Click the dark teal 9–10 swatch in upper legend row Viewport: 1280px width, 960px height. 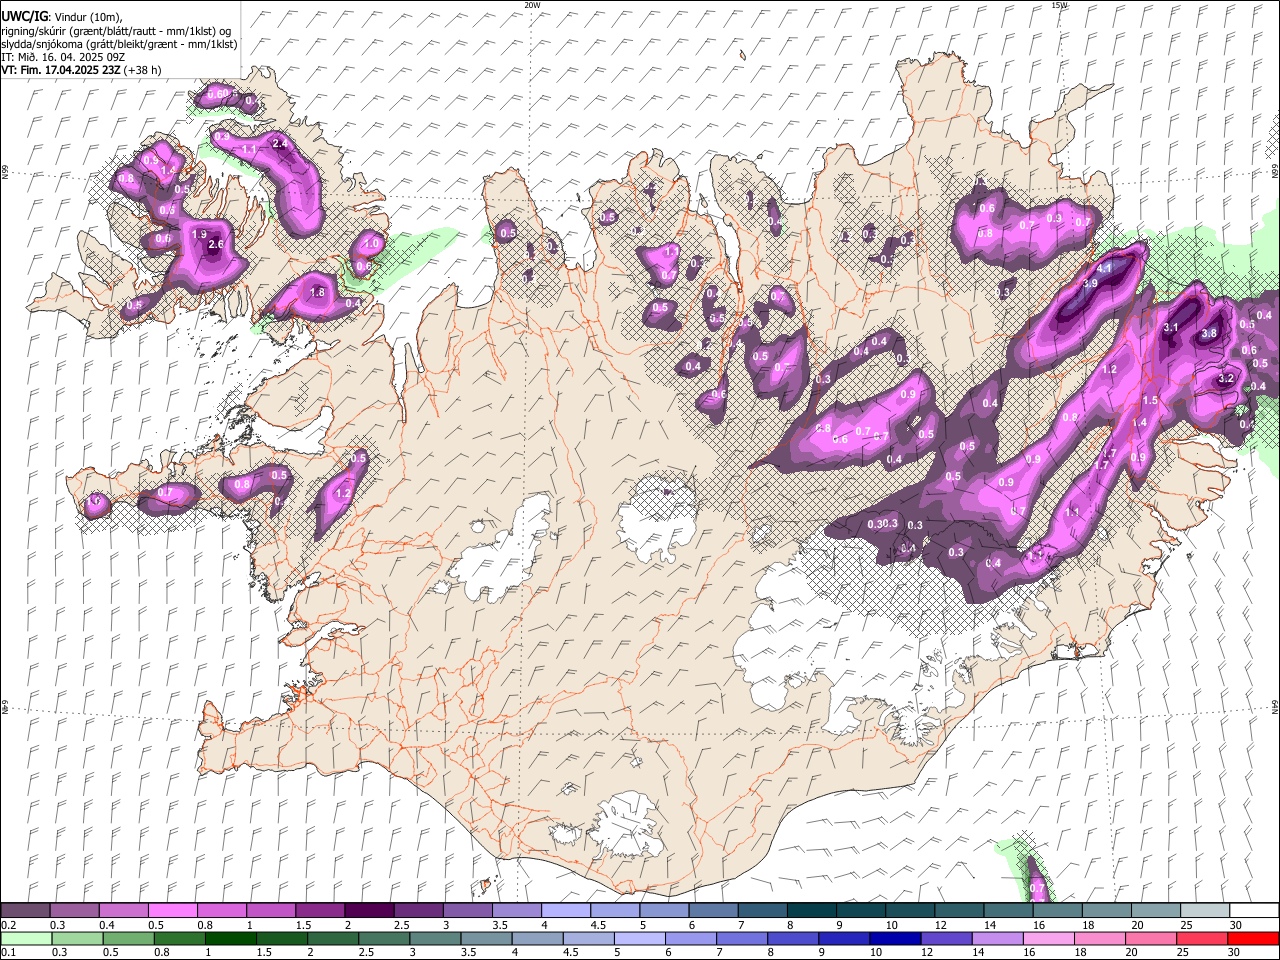coord(861,910)
